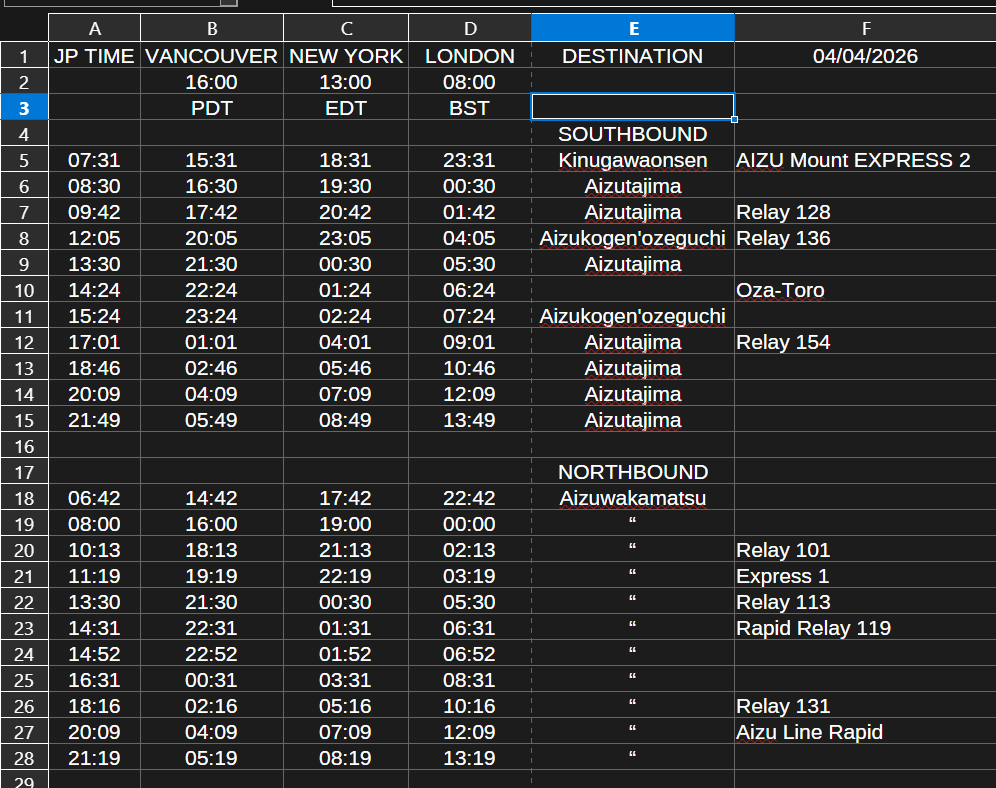Click JP time '06:42' cell
The height and width of the screenshot is (788, 996).
click(x=95, y=498)
